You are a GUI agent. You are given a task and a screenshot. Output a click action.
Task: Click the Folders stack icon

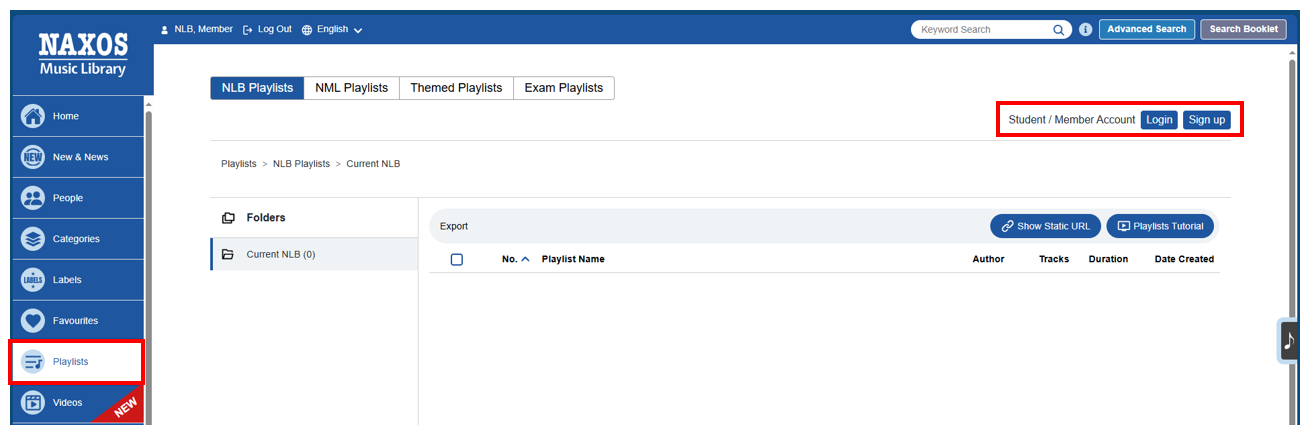point(228,218)
